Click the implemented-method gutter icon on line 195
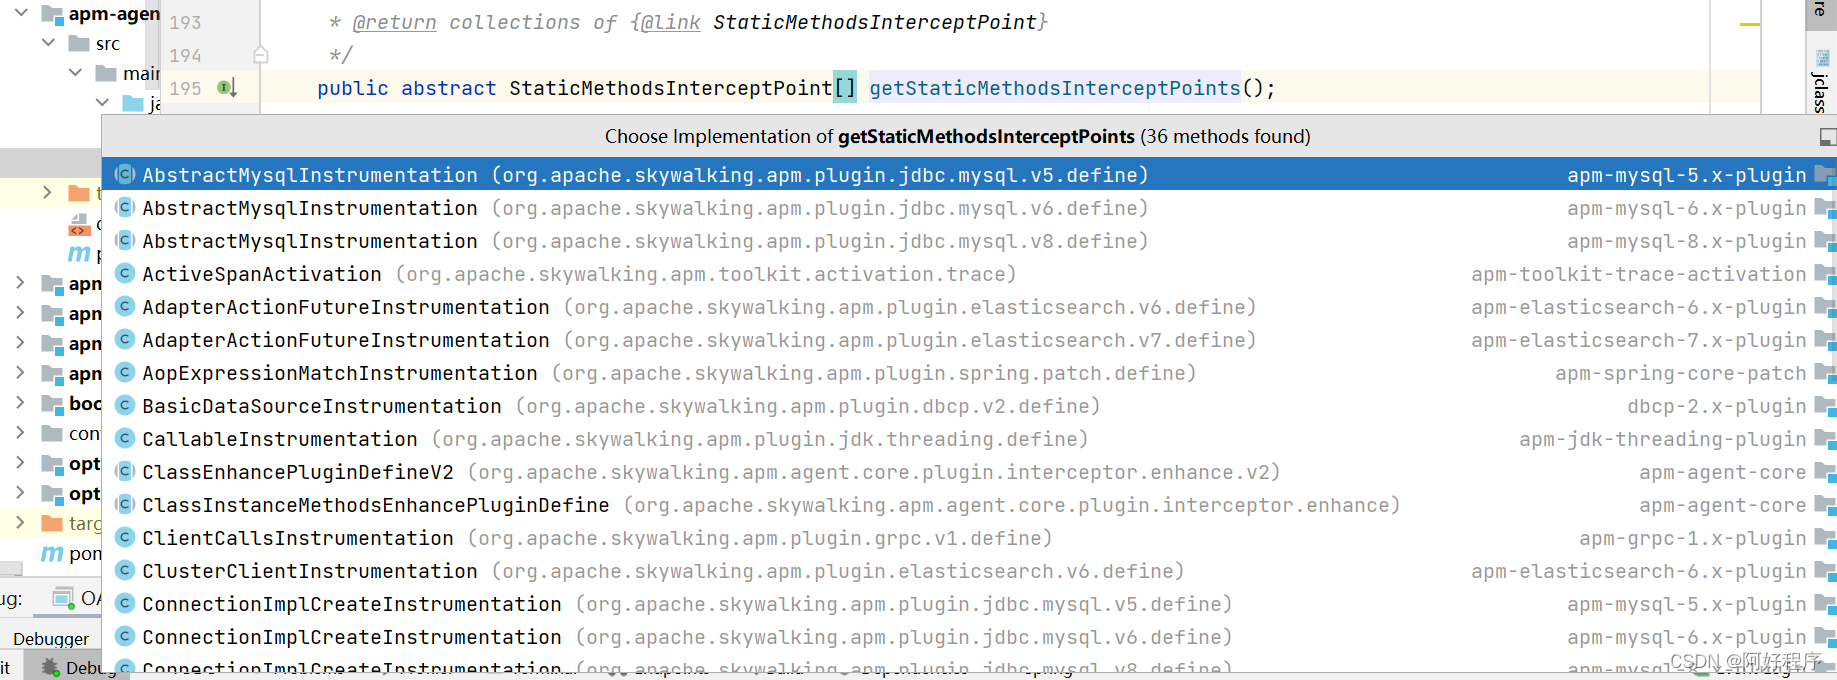Viewport: 1837px width, 680px height. [x=227, y=88]
